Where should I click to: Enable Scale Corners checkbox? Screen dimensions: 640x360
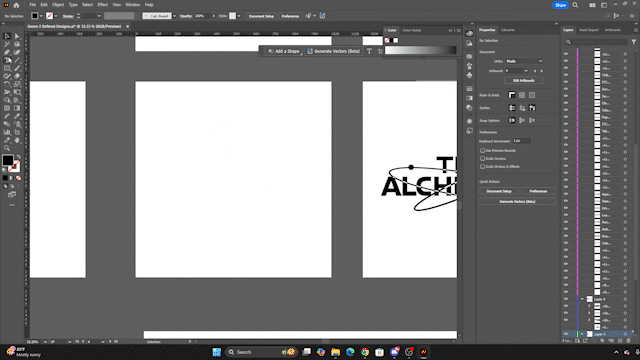[x=482, y=158]
